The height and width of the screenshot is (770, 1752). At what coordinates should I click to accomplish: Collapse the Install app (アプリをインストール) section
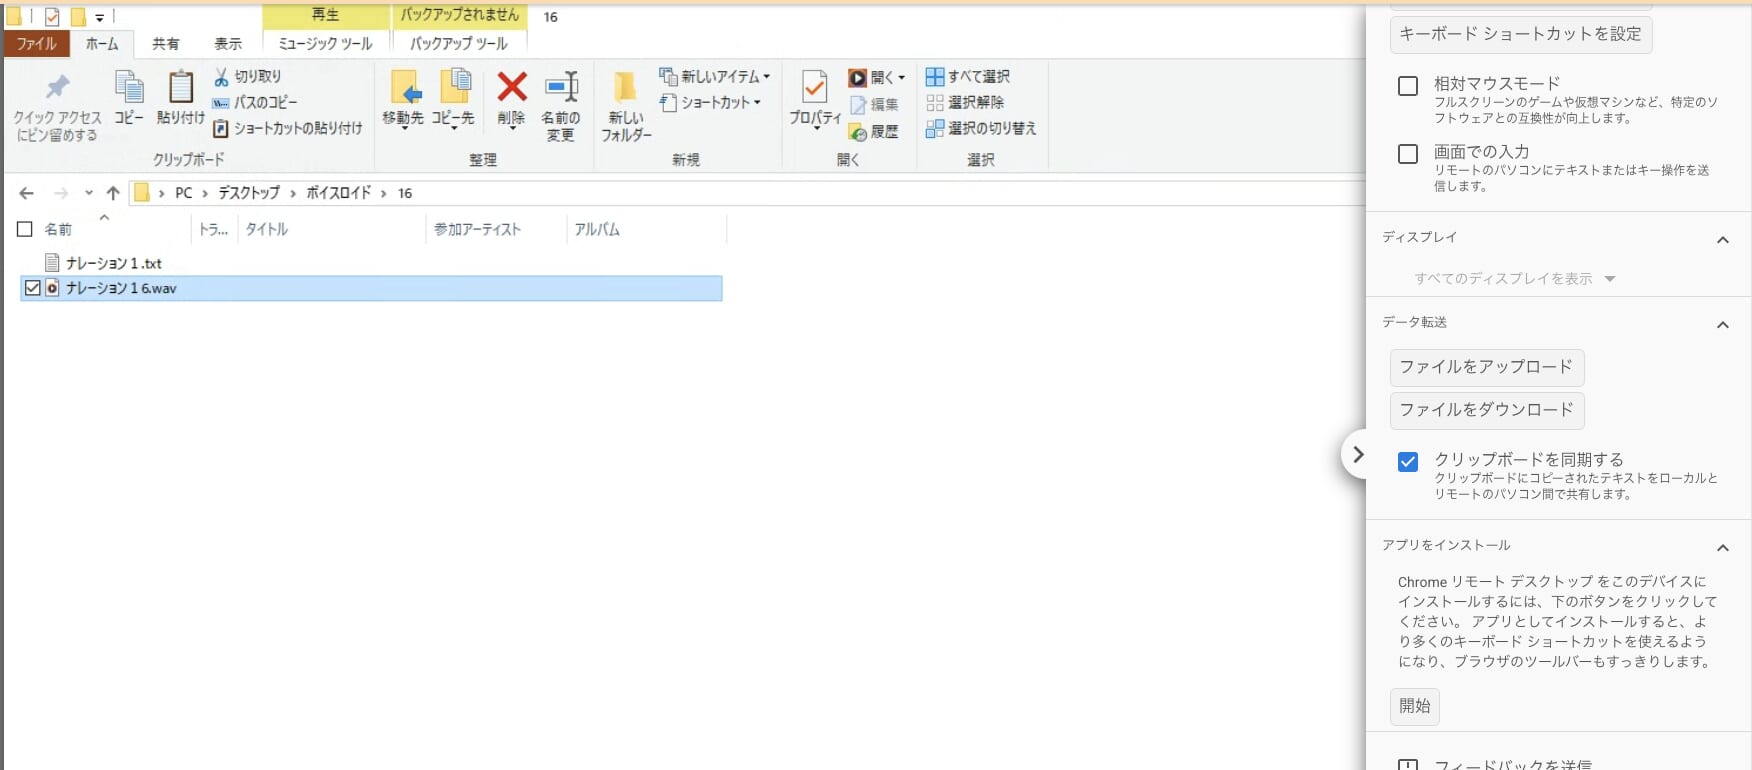1723,548
